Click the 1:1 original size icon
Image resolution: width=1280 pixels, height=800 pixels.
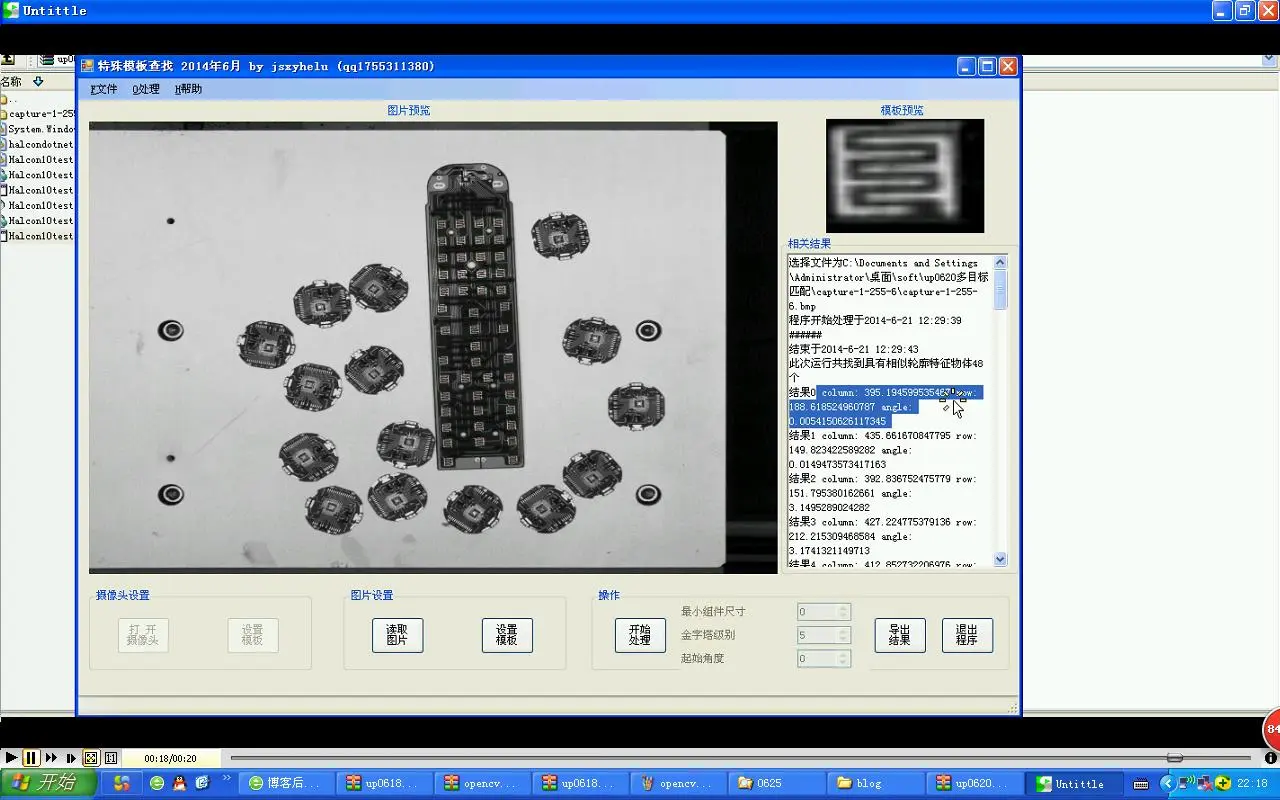[111, 758]
